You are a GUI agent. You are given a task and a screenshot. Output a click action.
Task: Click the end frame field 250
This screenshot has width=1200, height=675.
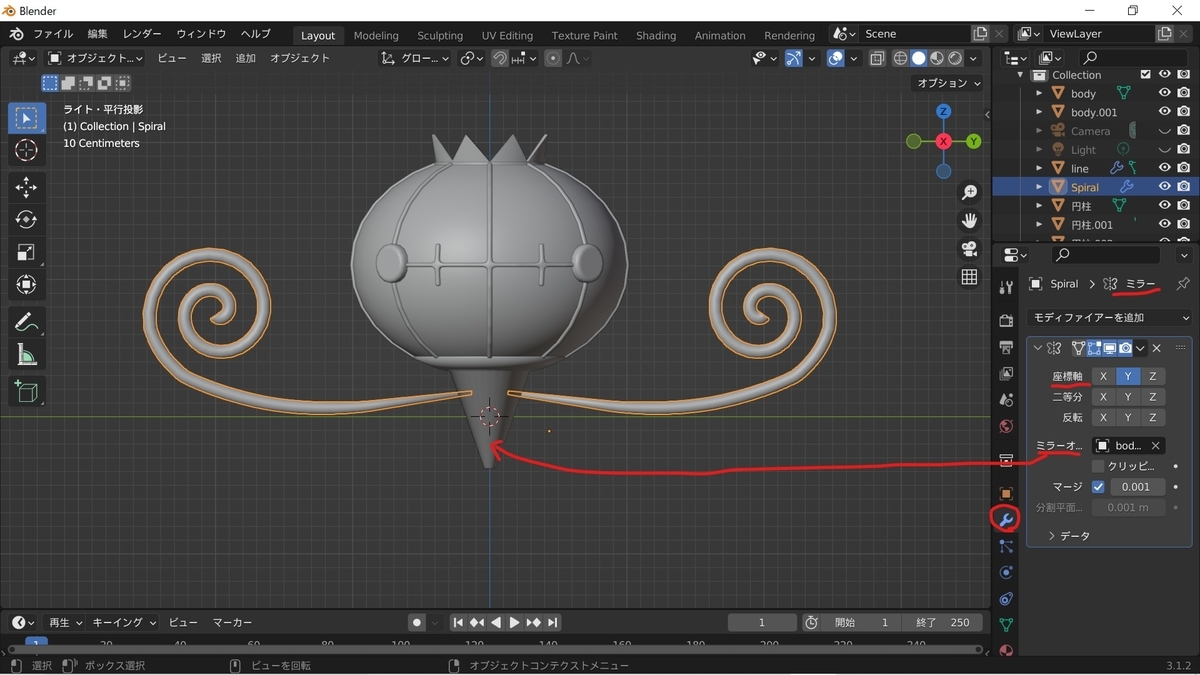[941, 622]
